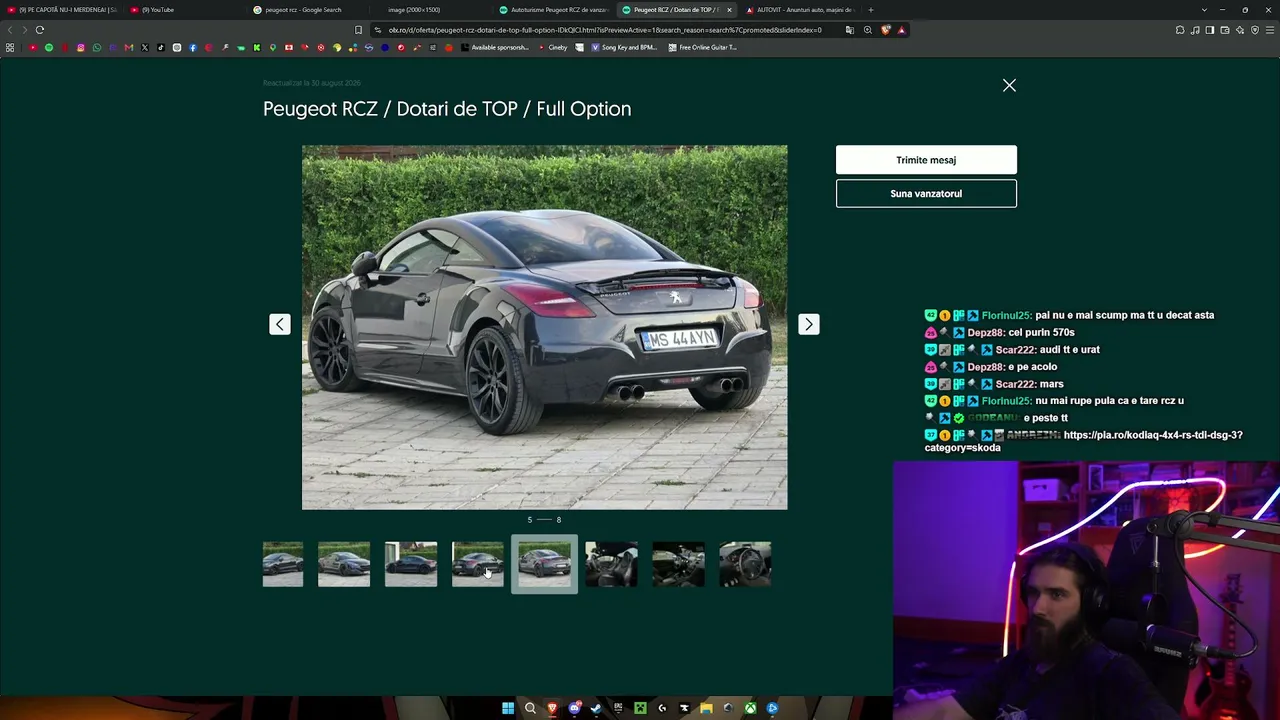The image size is (1280, 720).
Task: Click the browser forward arrow
Action: [24, 30]
